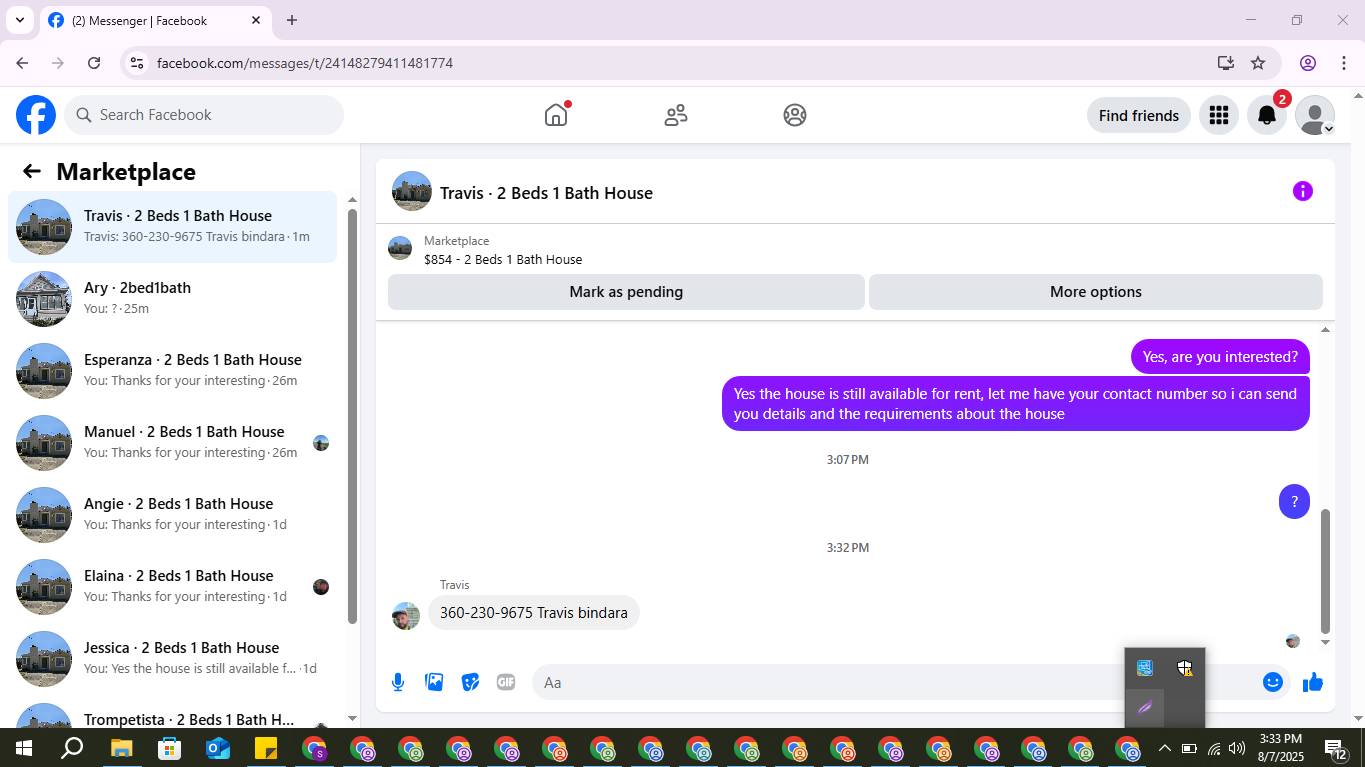Click Mark as pending button
The image size is (1365, 767).
626,292
